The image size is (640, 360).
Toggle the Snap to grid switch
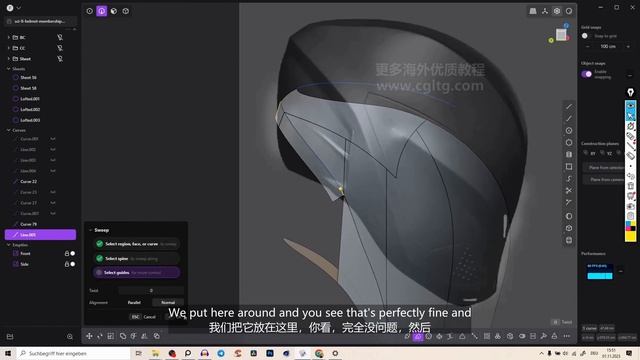(586, 36)
